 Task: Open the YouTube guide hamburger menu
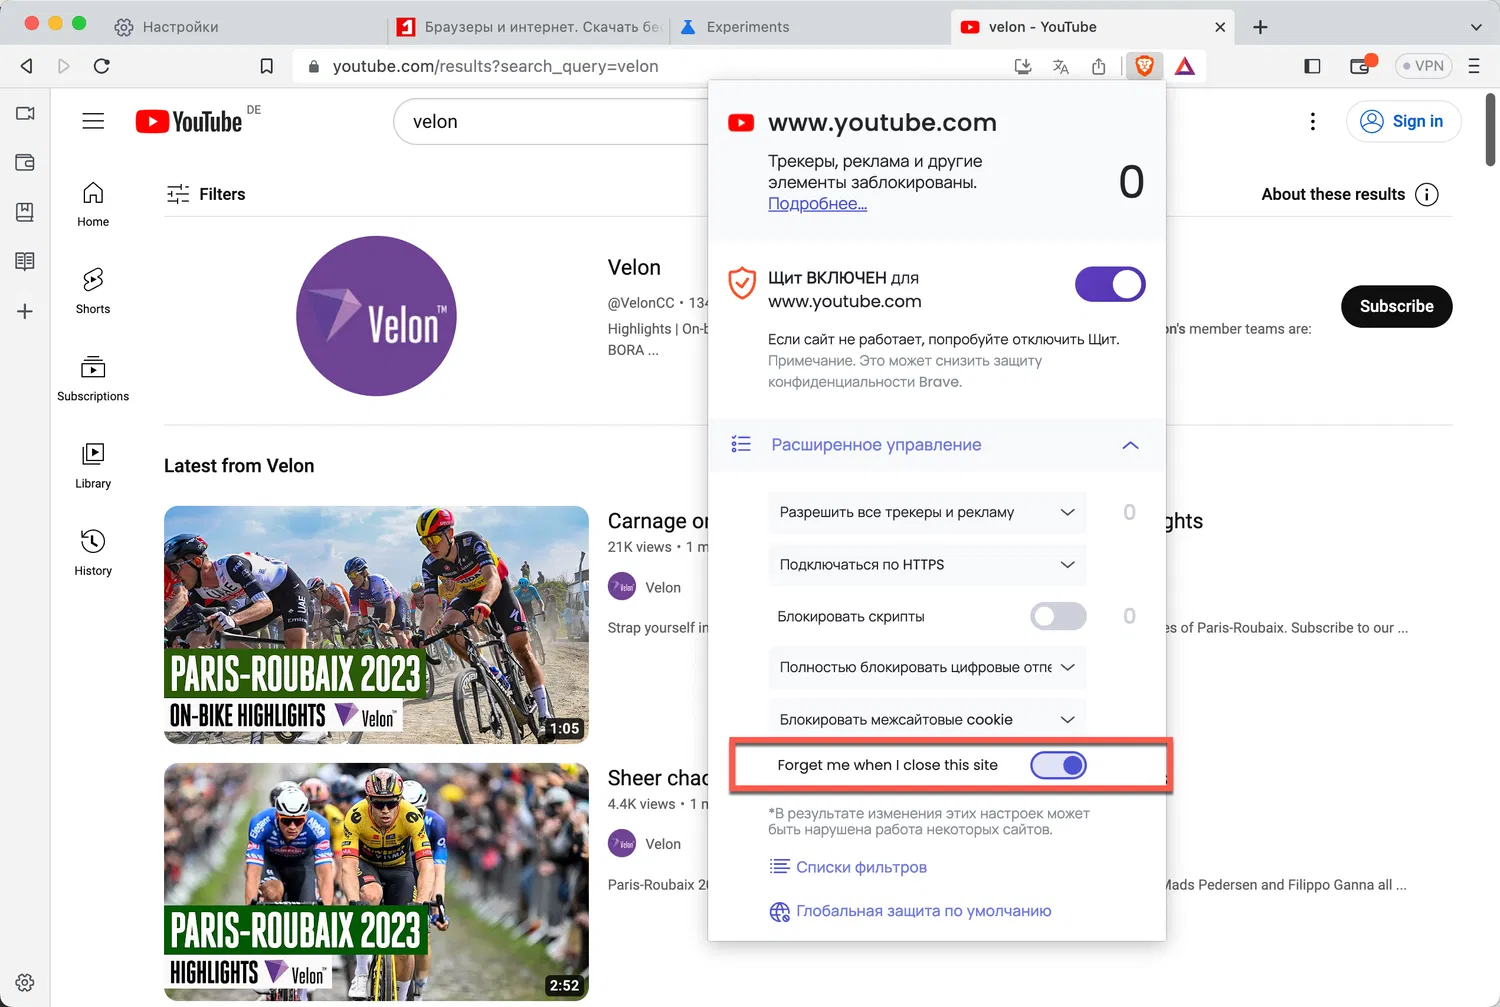click(x=93, y=121)
